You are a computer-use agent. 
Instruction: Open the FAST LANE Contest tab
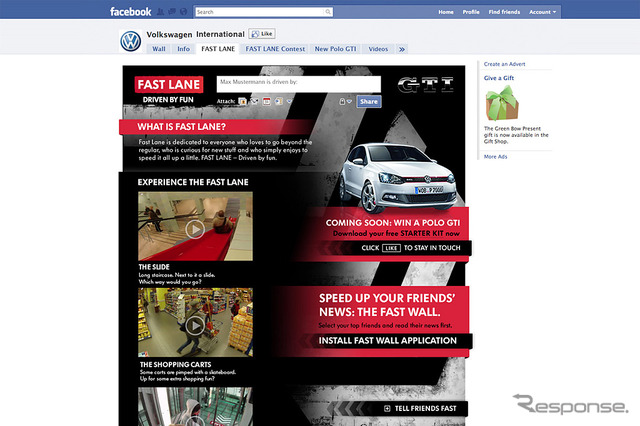[x=275, y=49]
